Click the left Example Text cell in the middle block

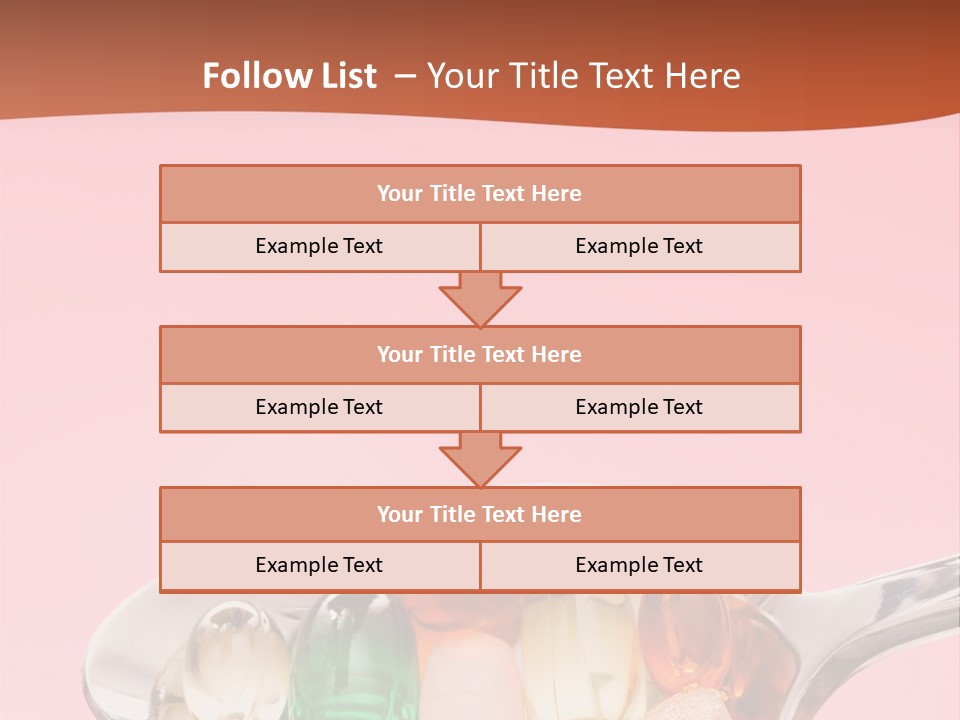click(319, 407)
